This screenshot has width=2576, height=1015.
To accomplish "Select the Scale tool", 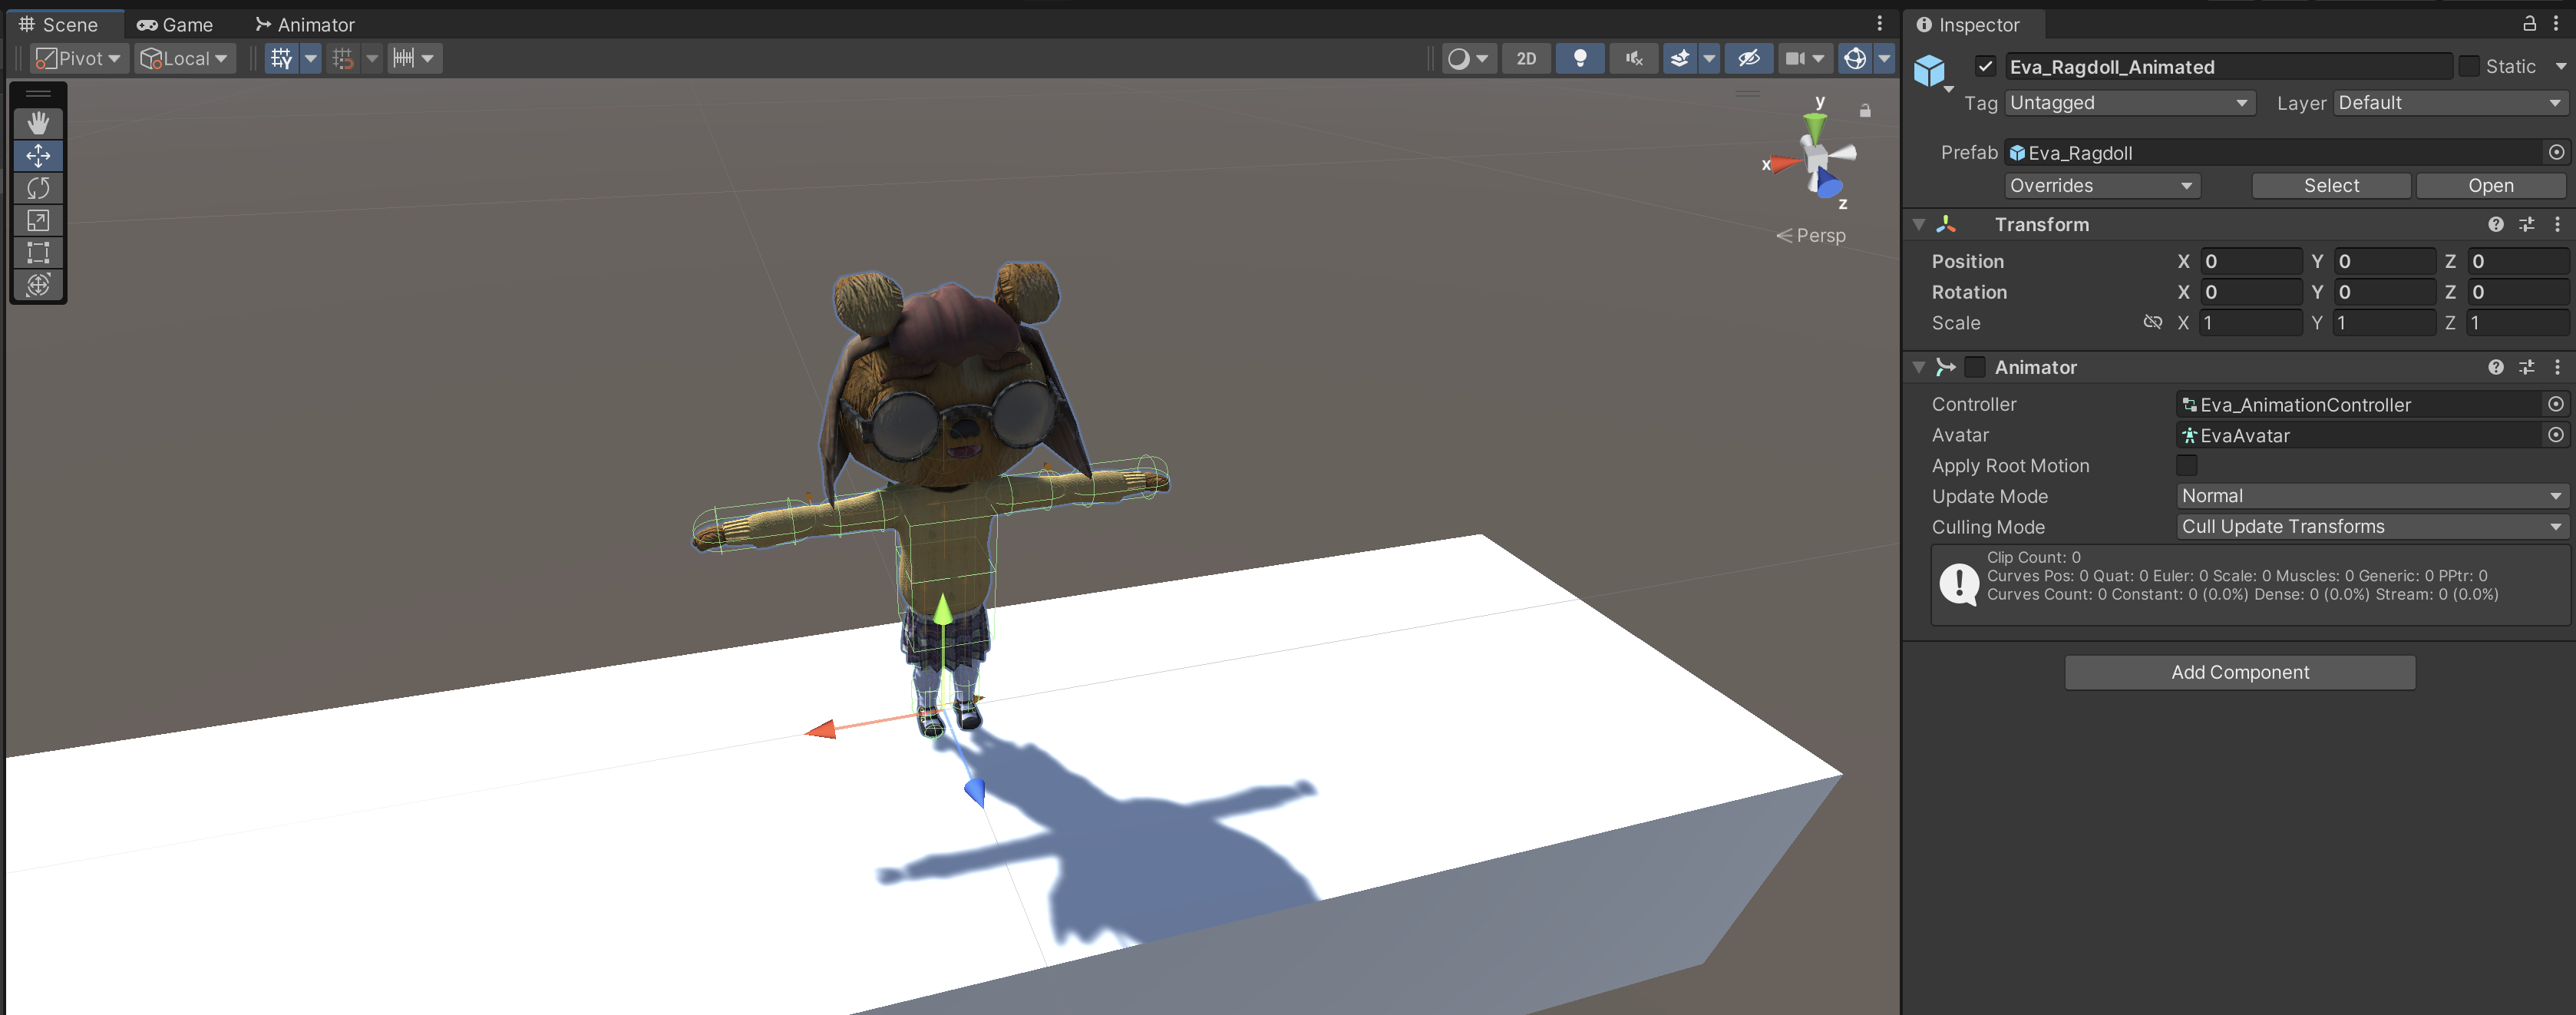I will tap(38, 220).
